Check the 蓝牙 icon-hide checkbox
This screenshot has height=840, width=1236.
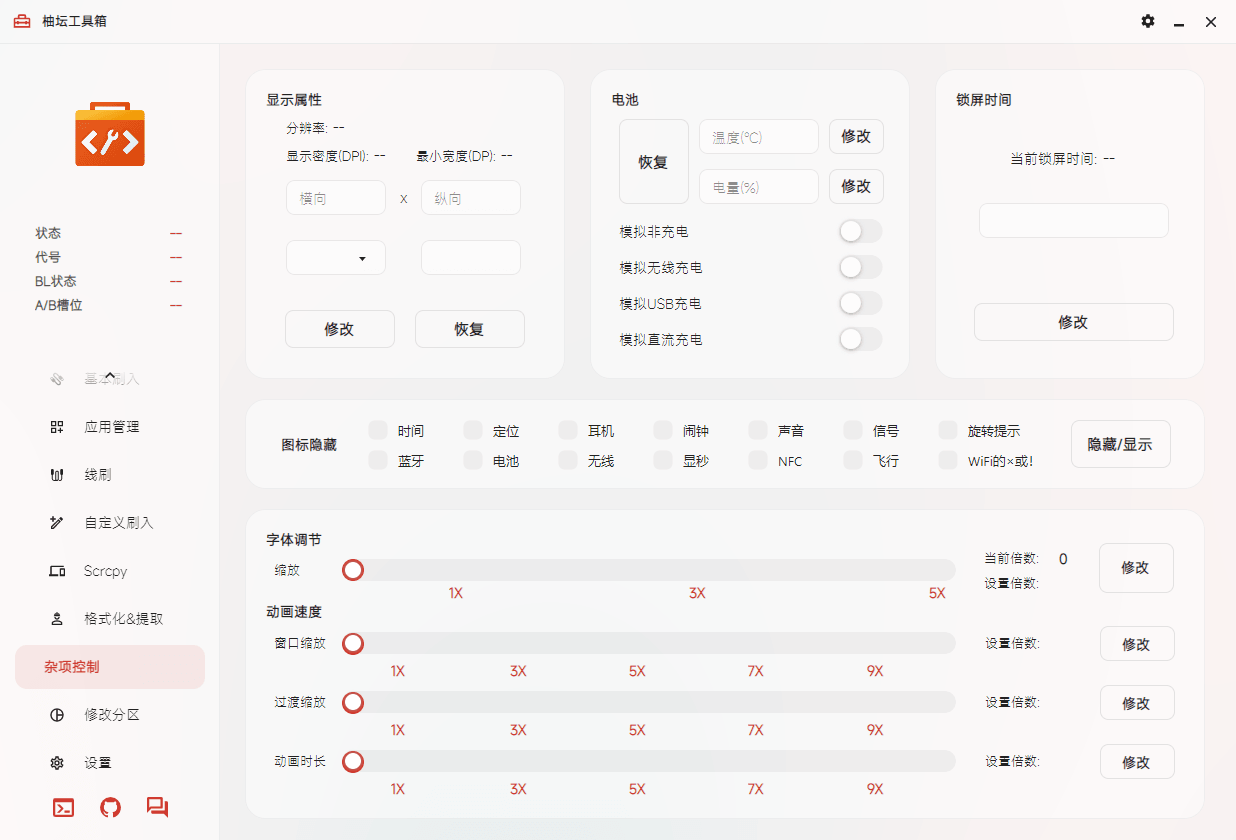pos(378,461)
